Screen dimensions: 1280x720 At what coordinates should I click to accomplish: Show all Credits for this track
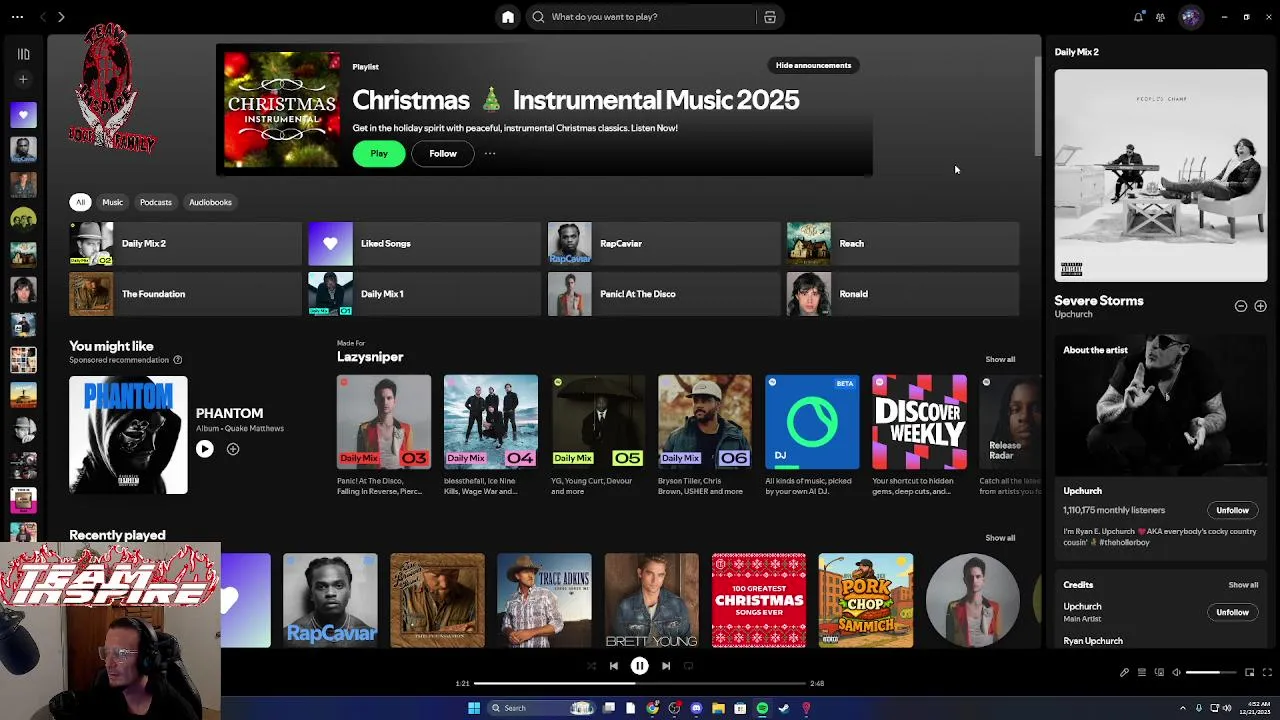pos(1243,585)
